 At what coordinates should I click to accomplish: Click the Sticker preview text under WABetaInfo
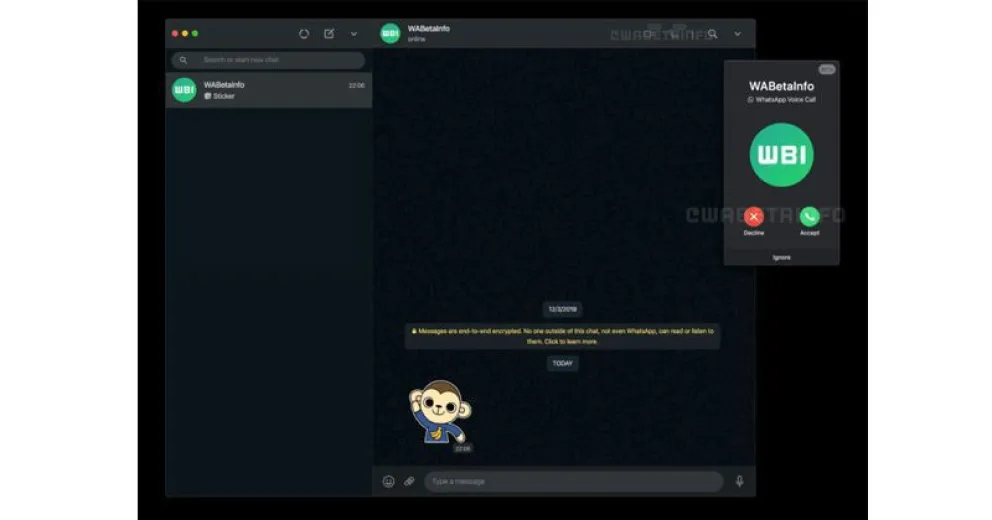point(223,96)
